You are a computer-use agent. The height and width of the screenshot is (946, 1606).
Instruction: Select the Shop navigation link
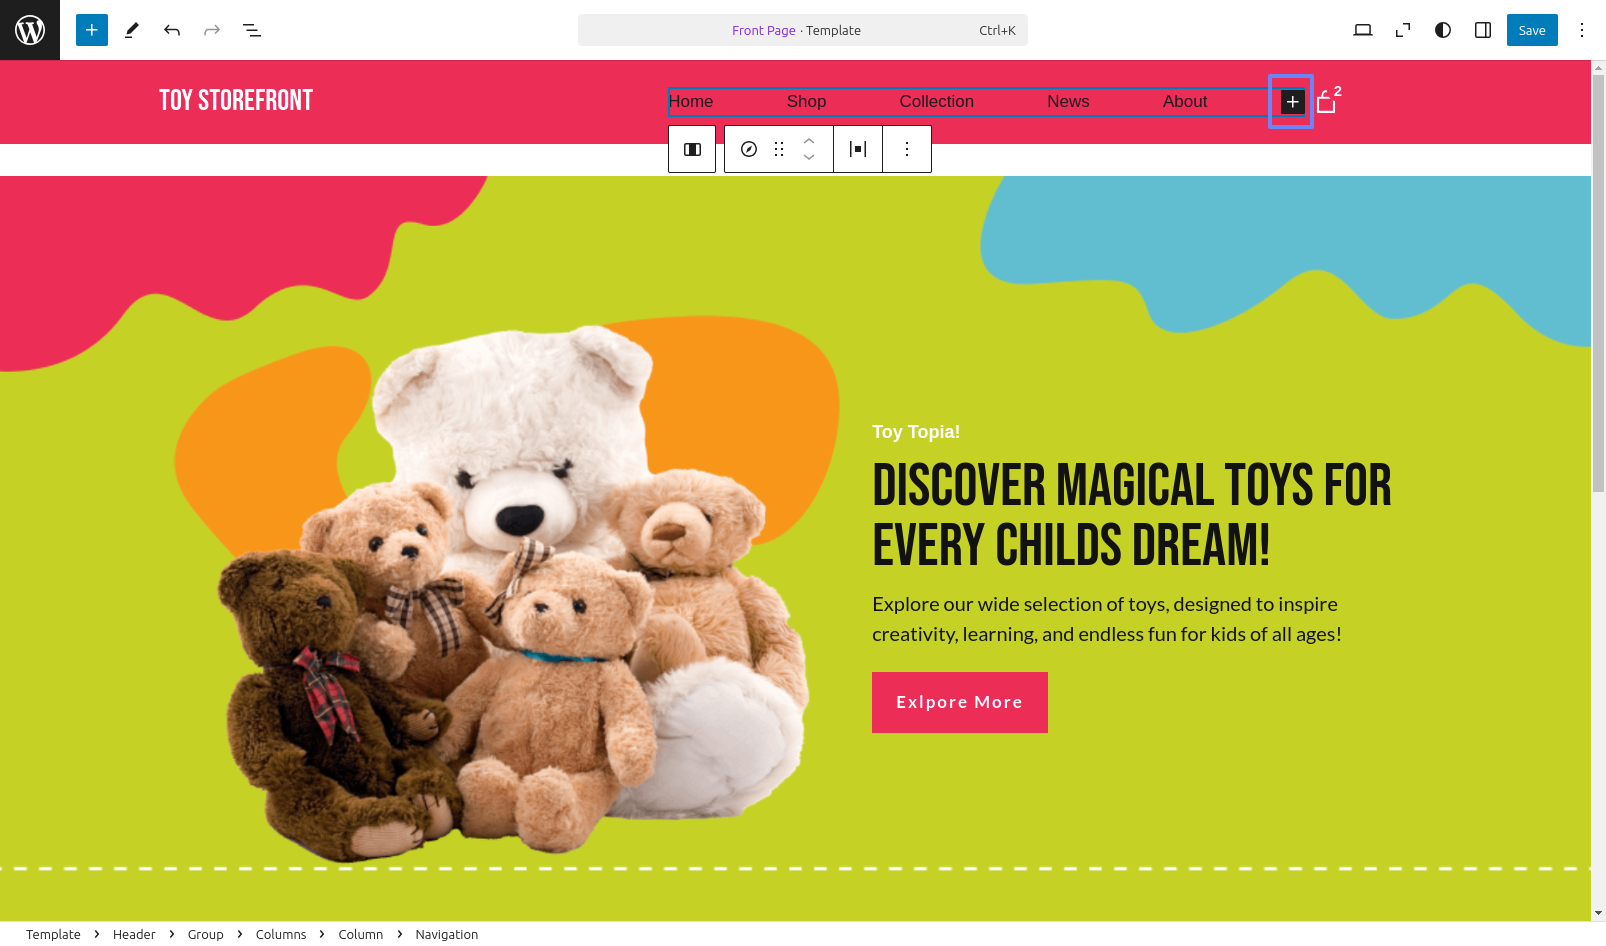click(806, 102)
